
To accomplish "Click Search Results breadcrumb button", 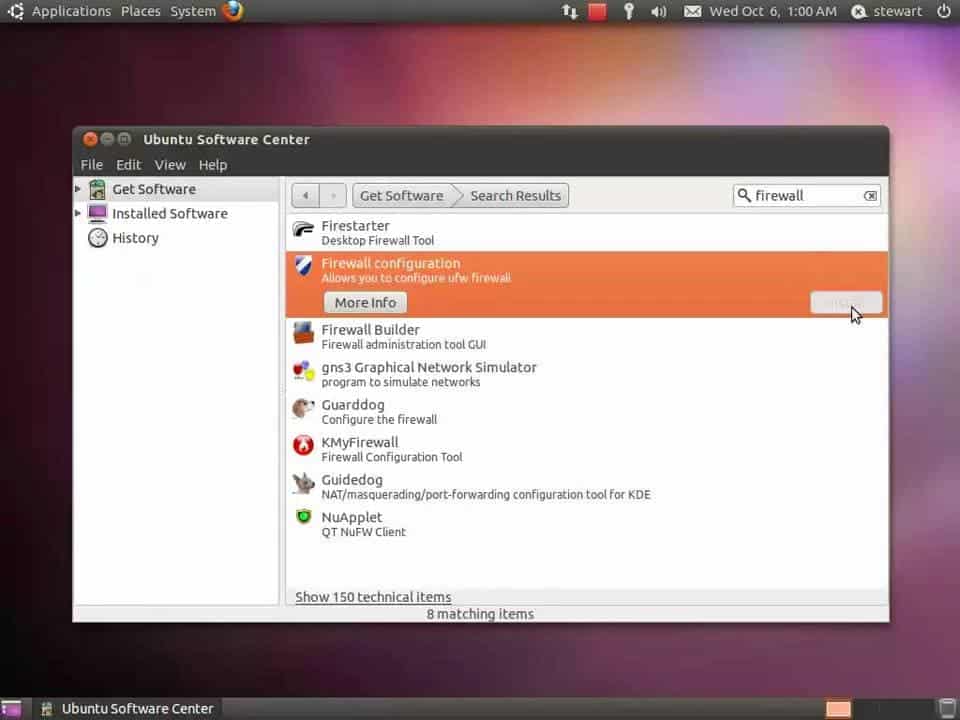I will click(516, 196).
